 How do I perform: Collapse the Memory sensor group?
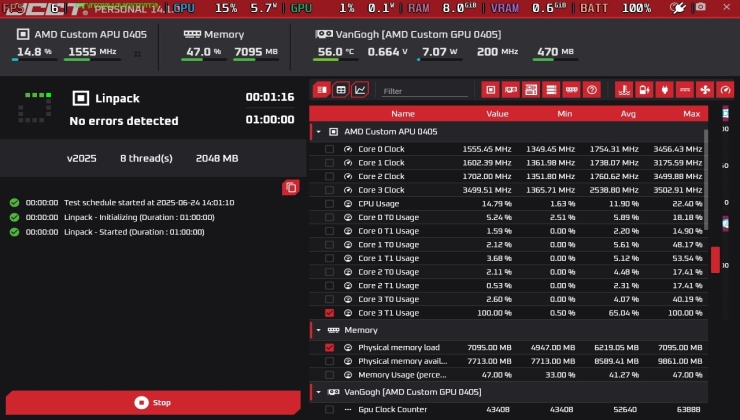319,330
